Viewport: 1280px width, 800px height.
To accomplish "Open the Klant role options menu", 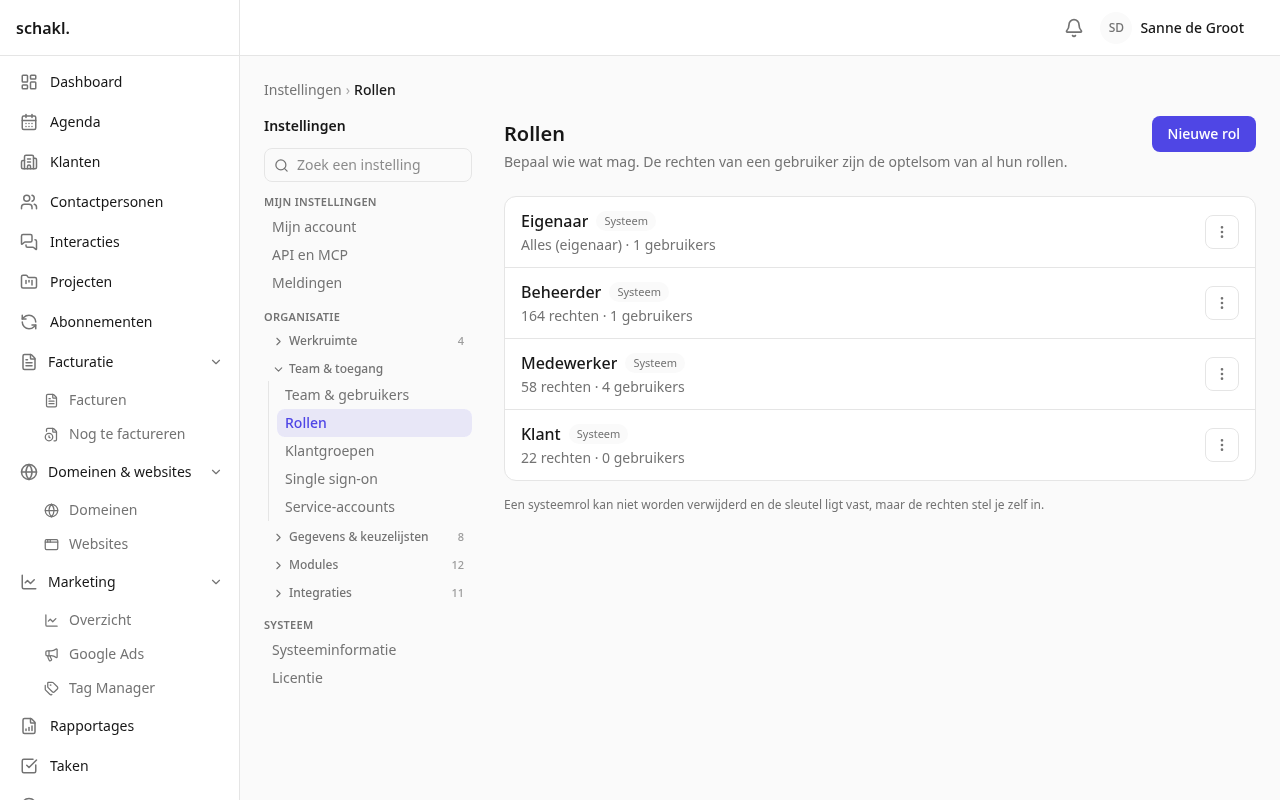I will 1222,445.
